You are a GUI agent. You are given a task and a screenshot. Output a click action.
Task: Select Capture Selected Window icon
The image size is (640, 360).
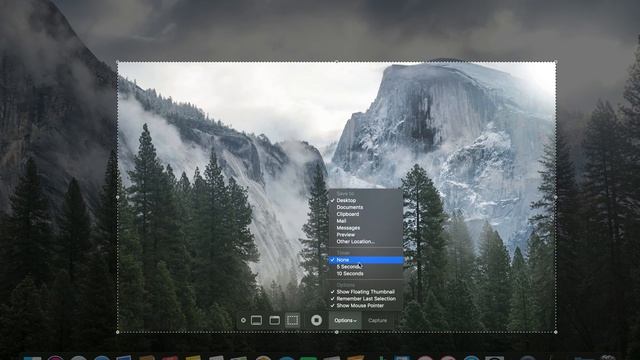click(274, 320)
